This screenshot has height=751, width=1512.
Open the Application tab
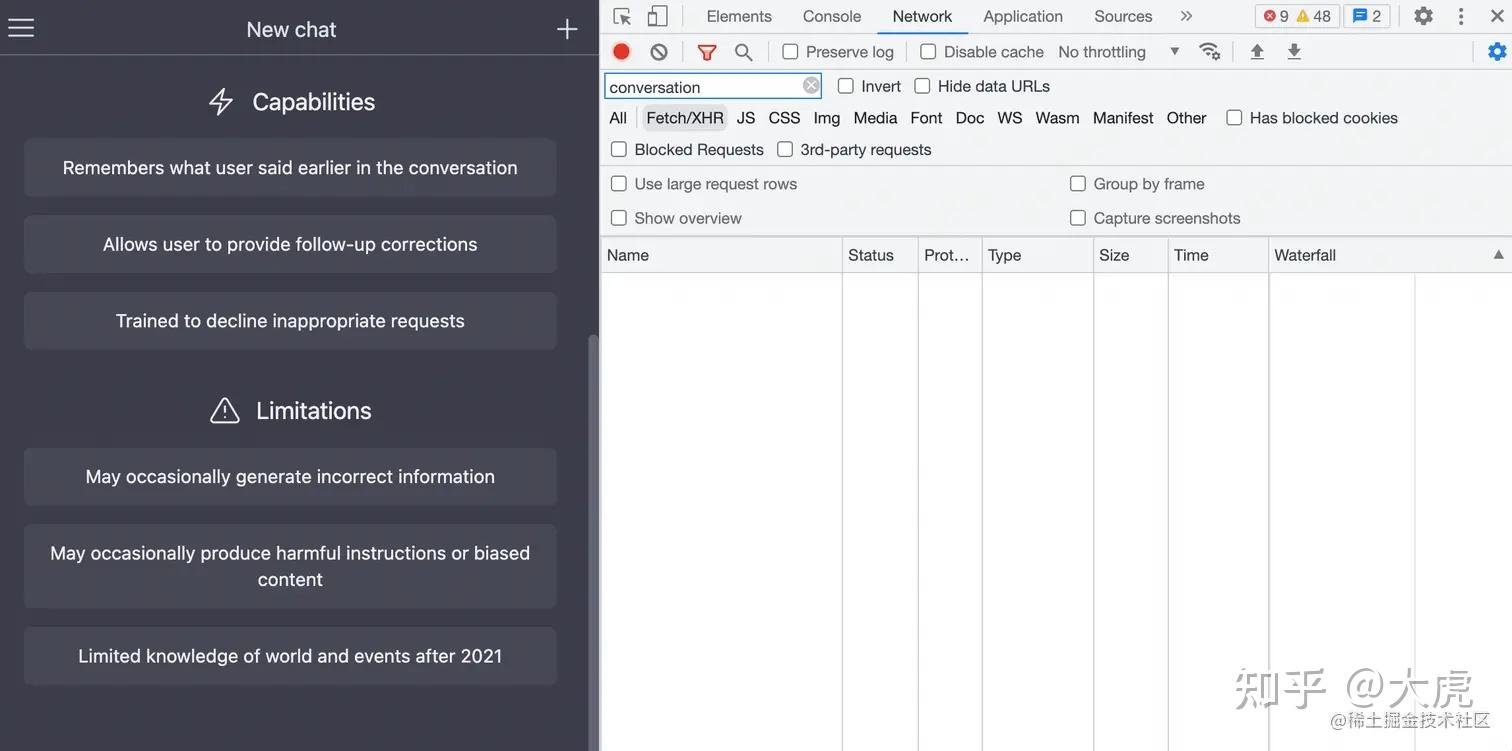(1022, 16)
